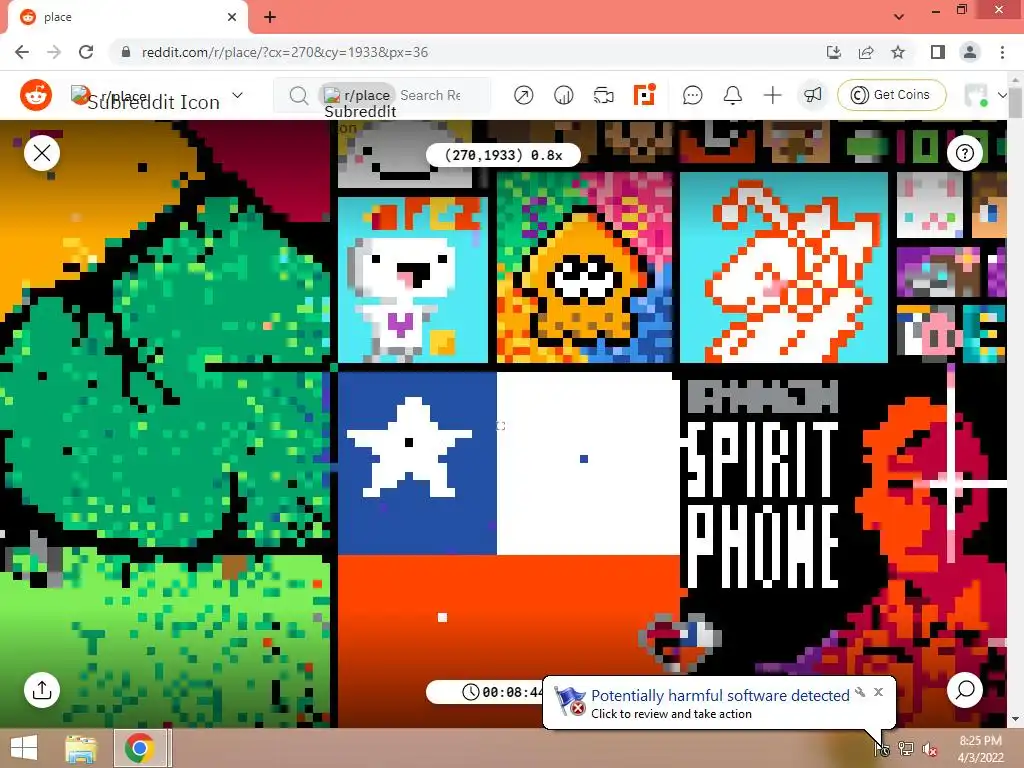This screenshot has width=1024, height=768.
Task: Go back using browser back arrow
Action: click(22, 52)
